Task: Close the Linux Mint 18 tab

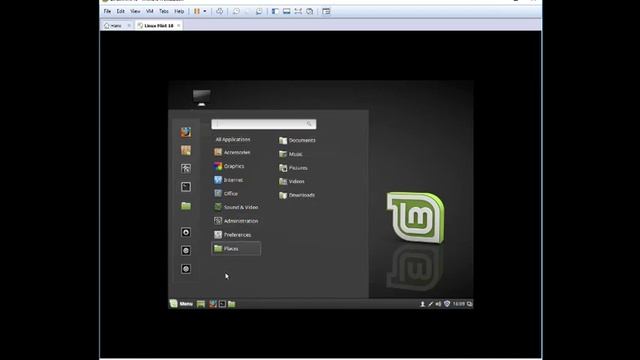Action: tap(178, 26)
